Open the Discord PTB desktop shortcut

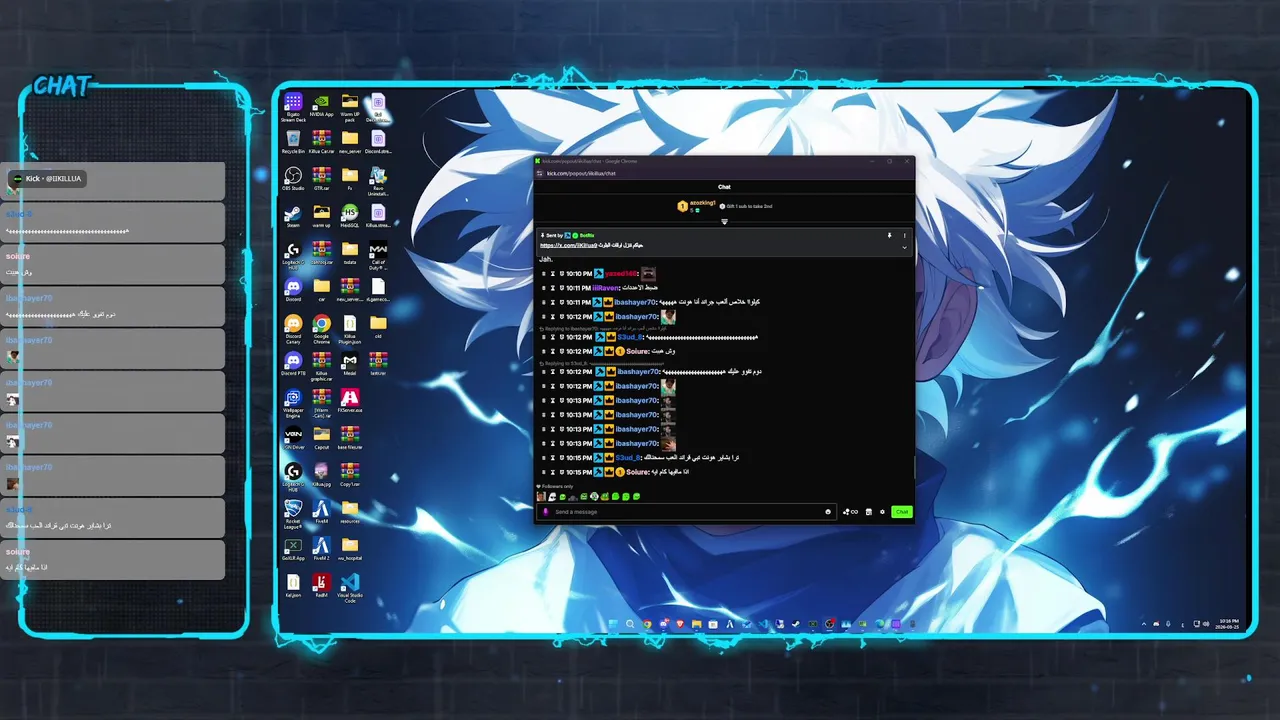pos(293,364)
